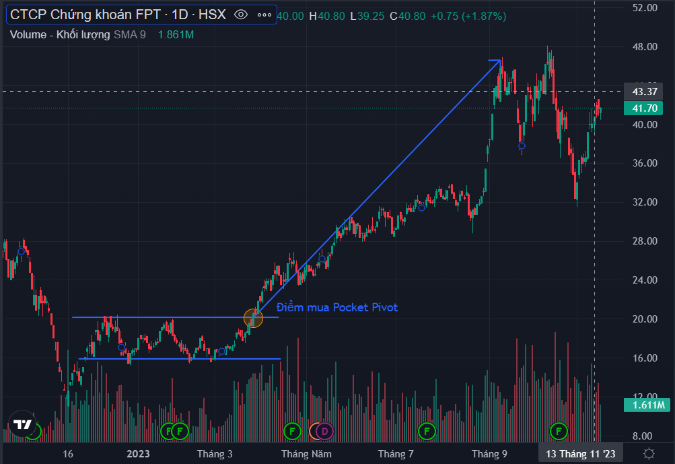Screen dimensions: 675x464
Task: Open the F event marker below Tháng Năm
Action: [292, 431]
